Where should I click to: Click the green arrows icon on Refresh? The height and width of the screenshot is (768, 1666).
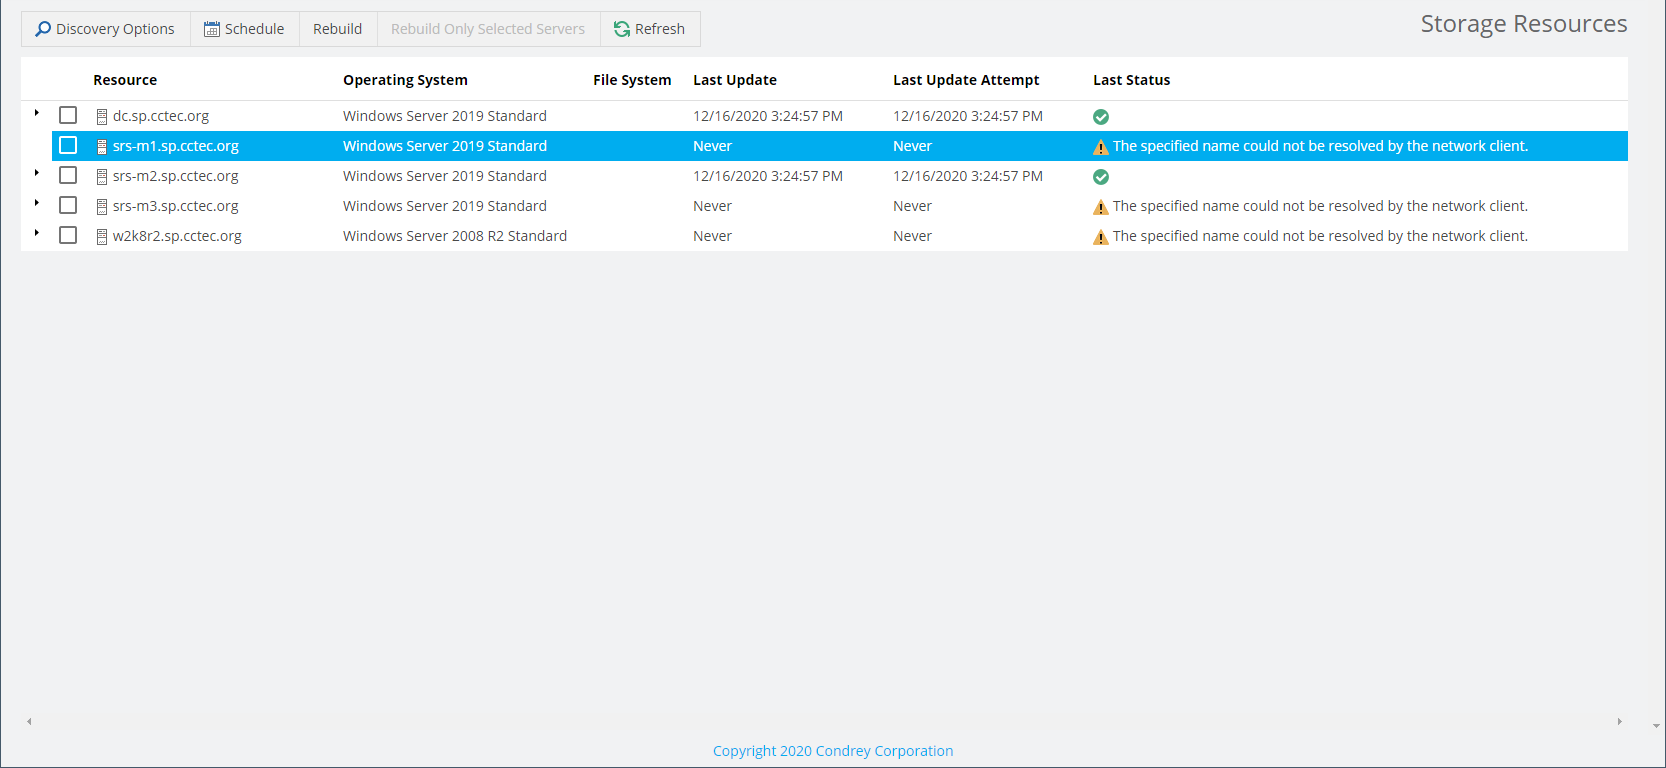point(622,29)
